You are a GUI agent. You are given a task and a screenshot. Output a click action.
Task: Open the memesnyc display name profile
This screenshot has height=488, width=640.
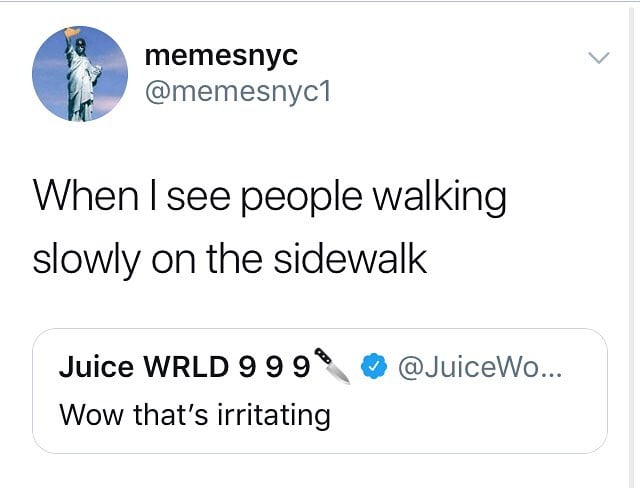(221, 55)
